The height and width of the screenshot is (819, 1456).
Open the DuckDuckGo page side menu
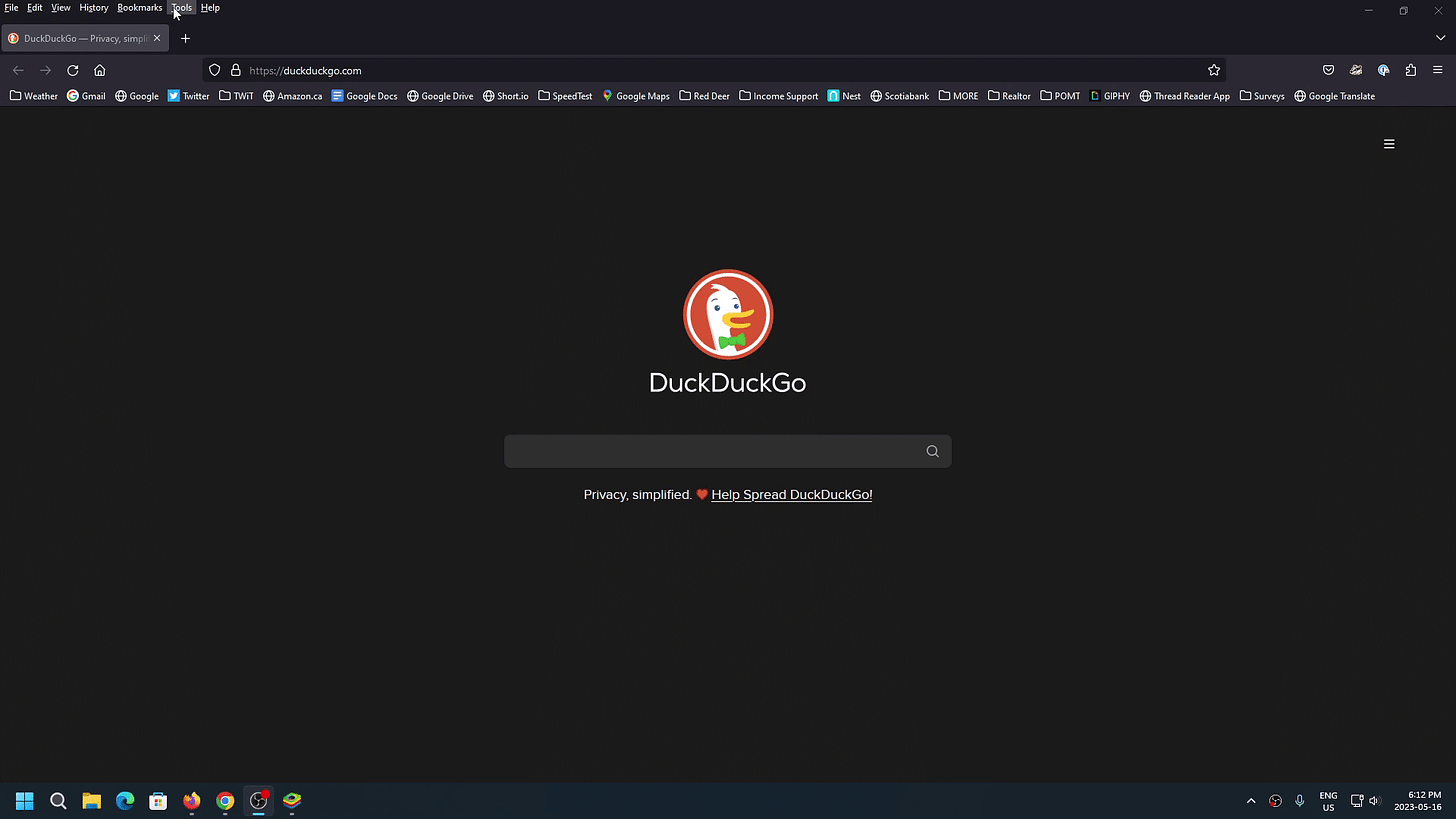(1389, 144)
